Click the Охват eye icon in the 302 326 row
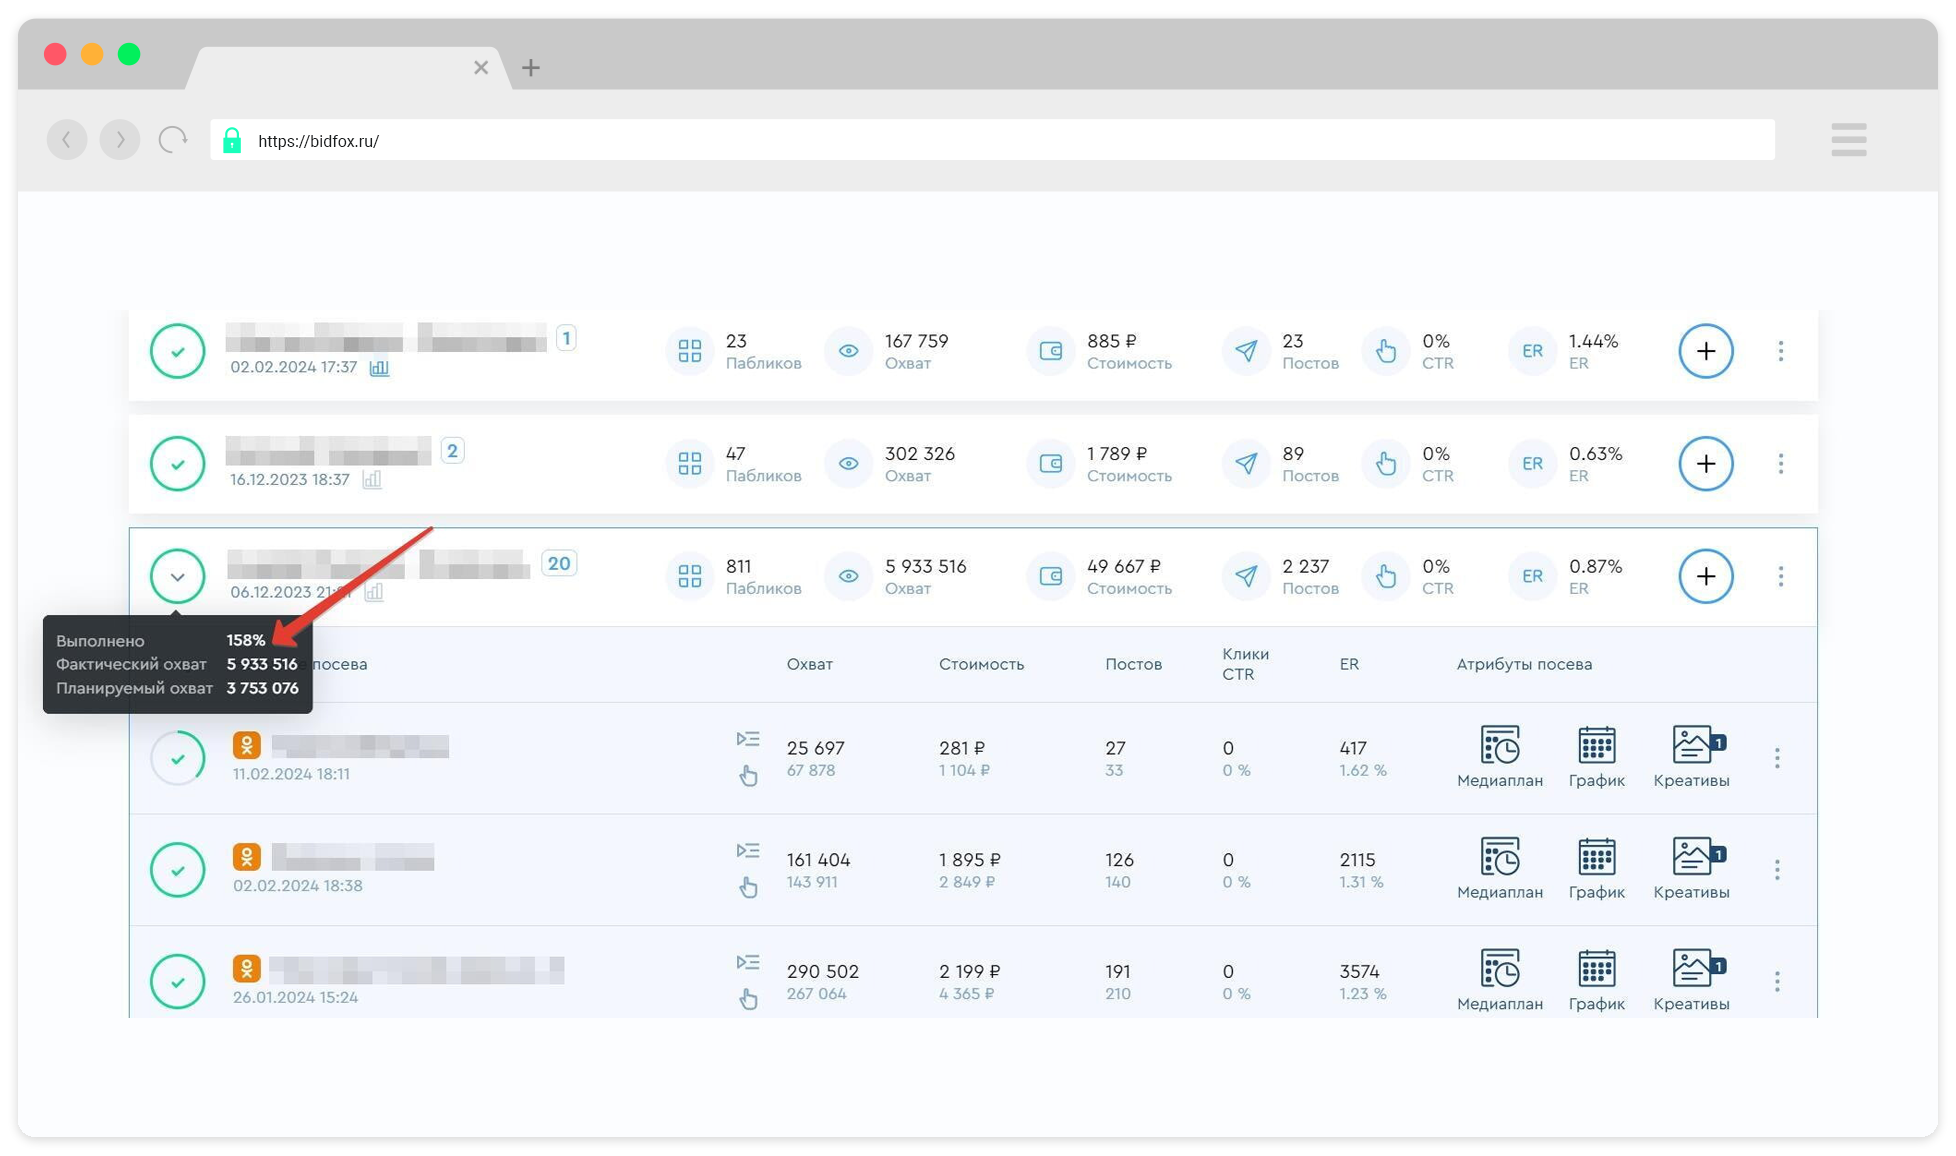1956x1156 pixels. pyautogui.click(x=848, y=464)
